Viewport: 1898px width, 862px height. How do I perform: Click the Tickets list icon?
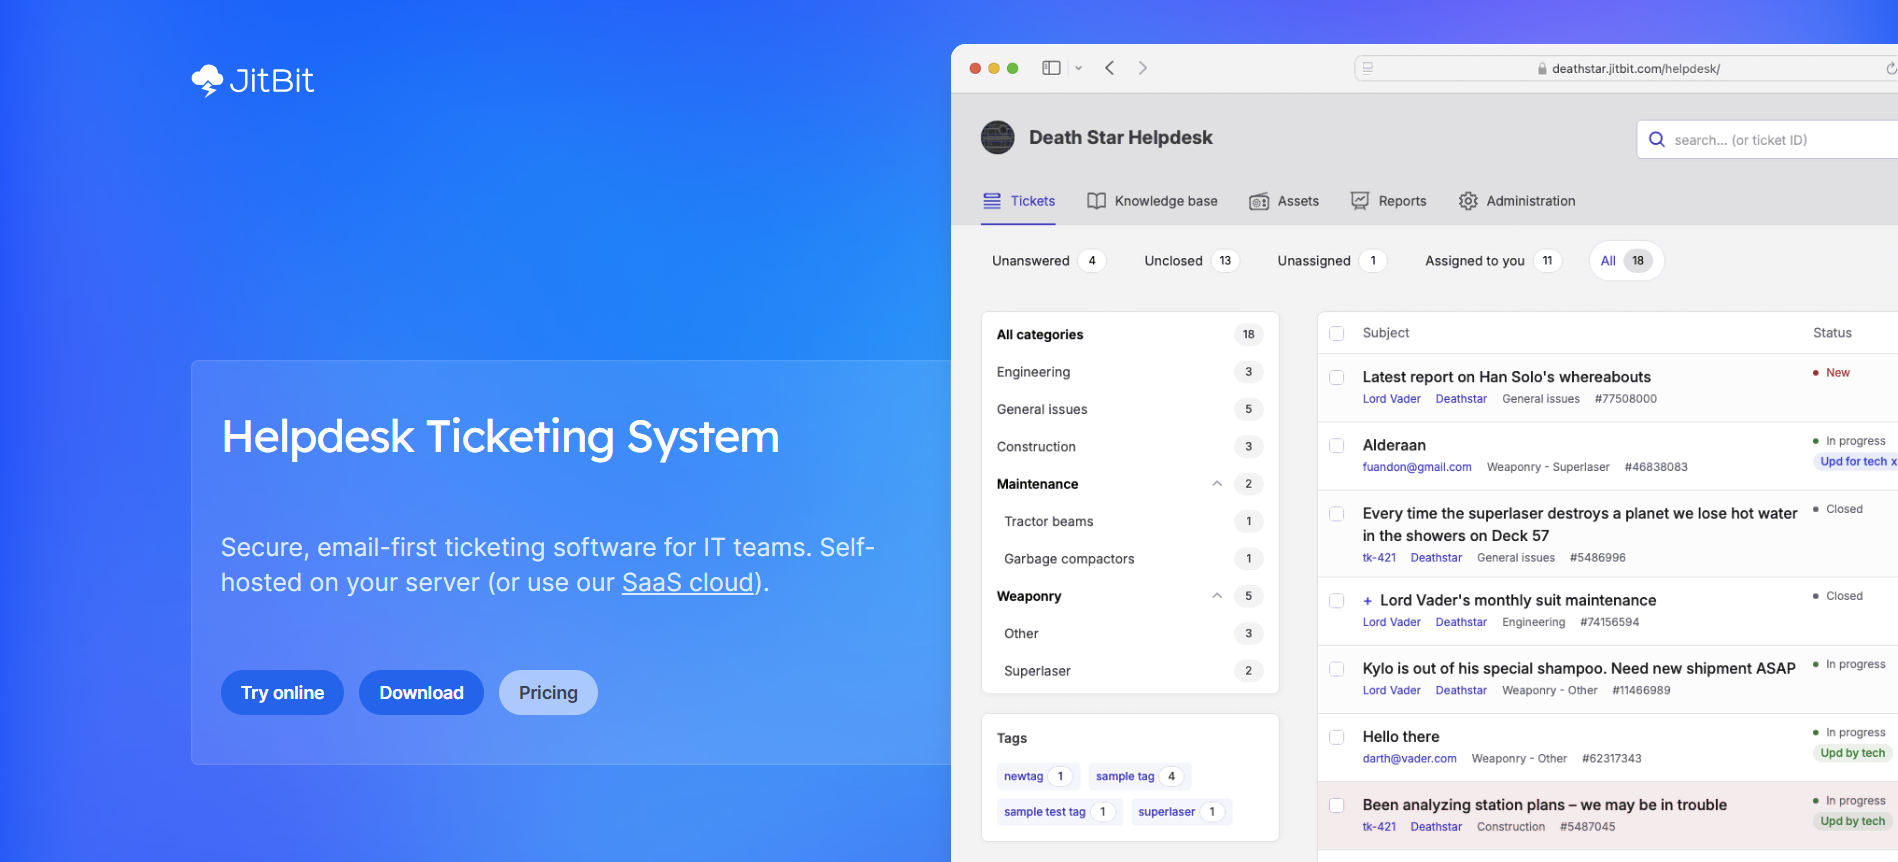point(992,201)
